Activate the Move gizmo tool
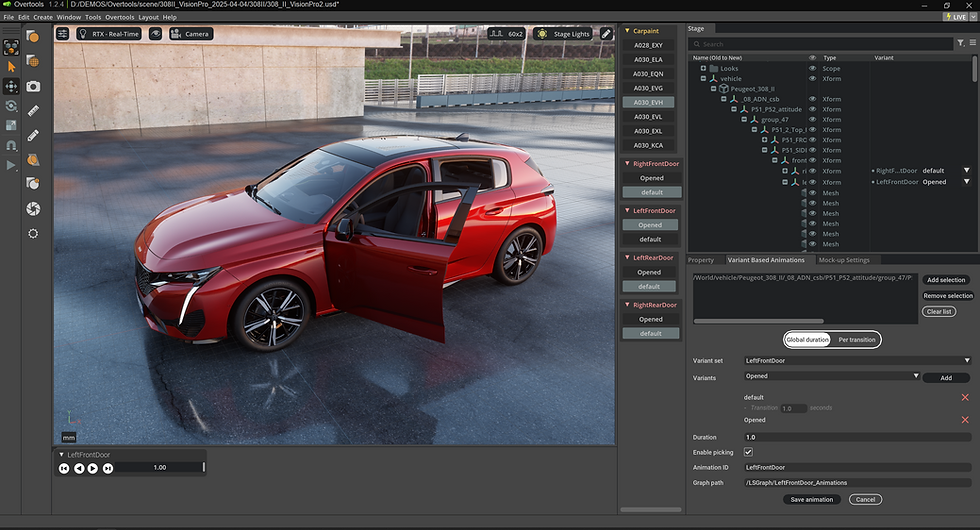Viewport: 980px width, 530px height. point(12,86)
